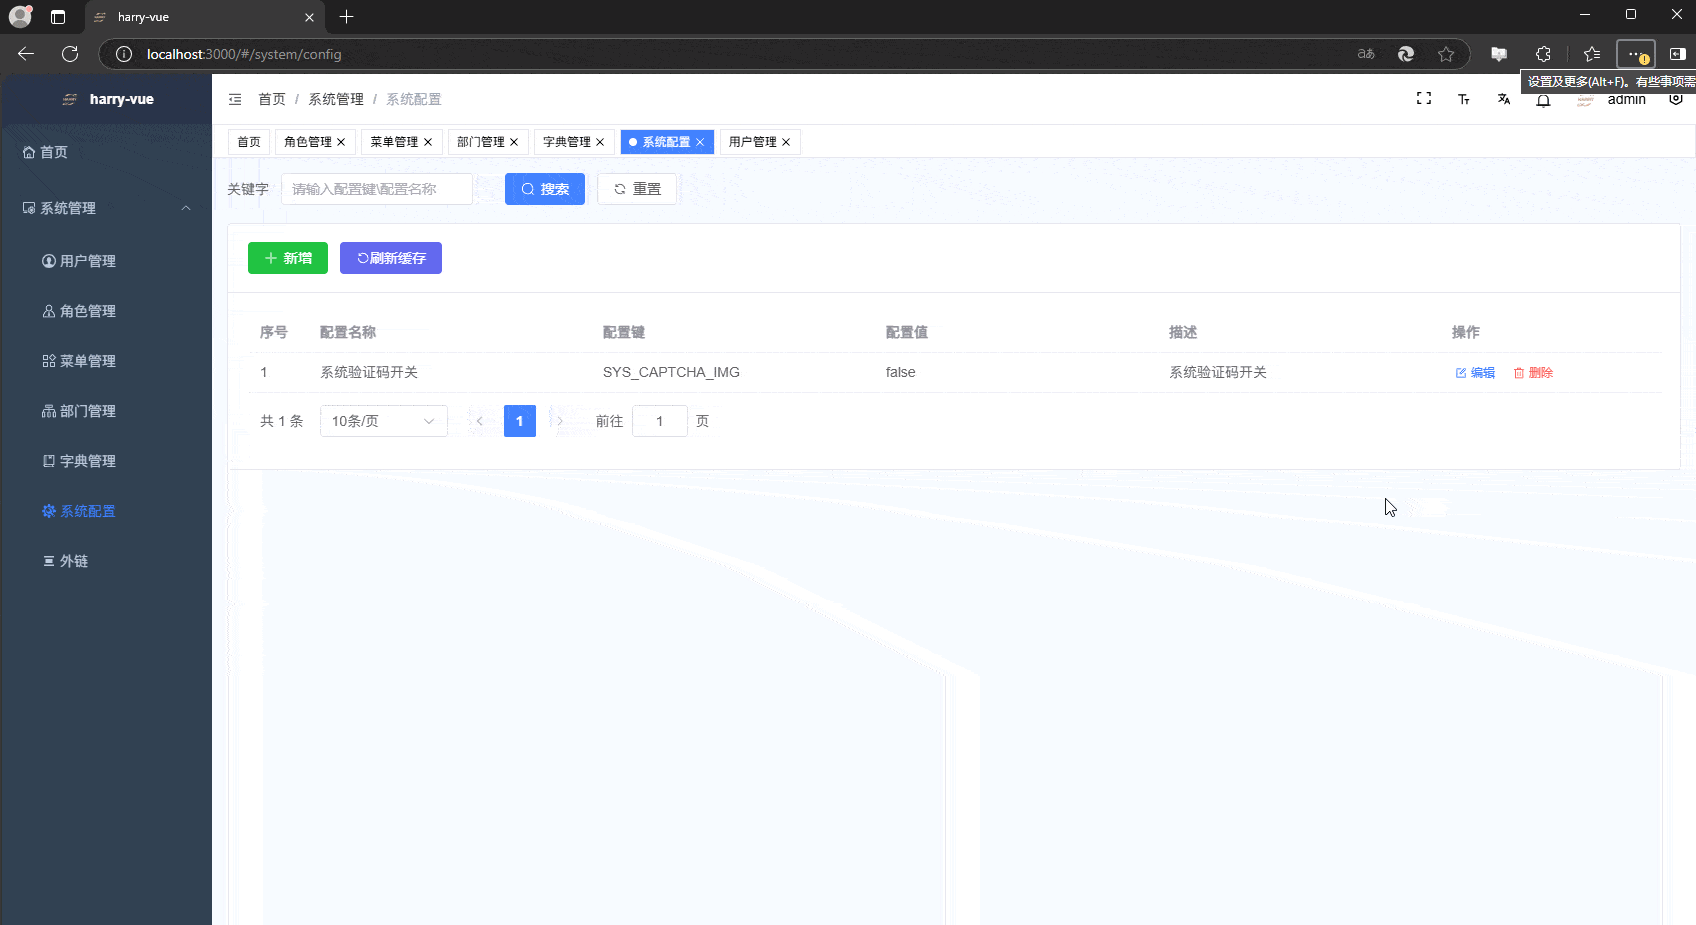Open 字典管理 in sidebar
1696x925 pixels.
point(106,461)
